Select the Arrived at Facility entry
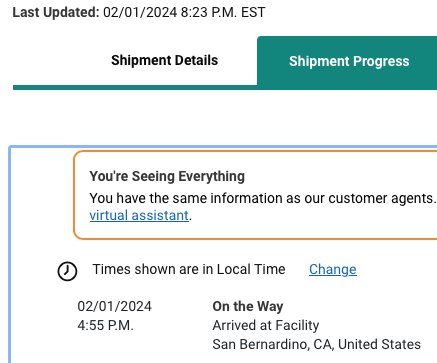Image resolution: width=437 pixels, height=363 pixels. coord(266,325)
